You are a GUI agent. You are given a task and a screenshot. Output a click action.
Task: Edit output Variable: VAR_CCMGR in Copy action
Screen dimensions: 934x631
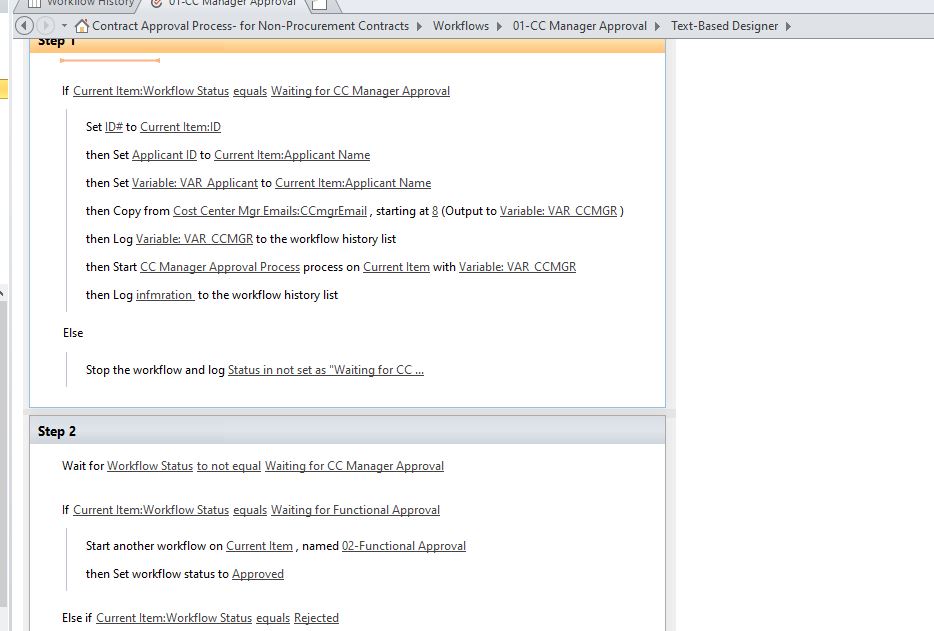[x=559, y=211]
